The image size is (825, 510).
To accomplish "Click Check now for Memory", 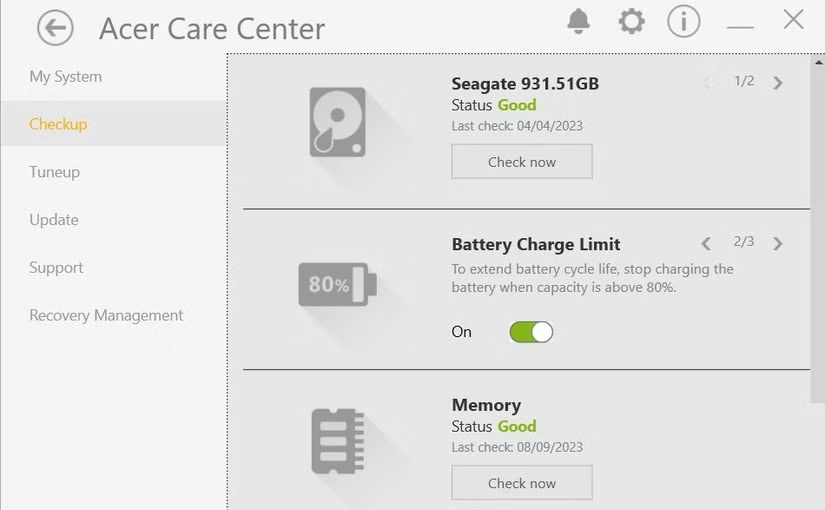I will click(522, 483).
